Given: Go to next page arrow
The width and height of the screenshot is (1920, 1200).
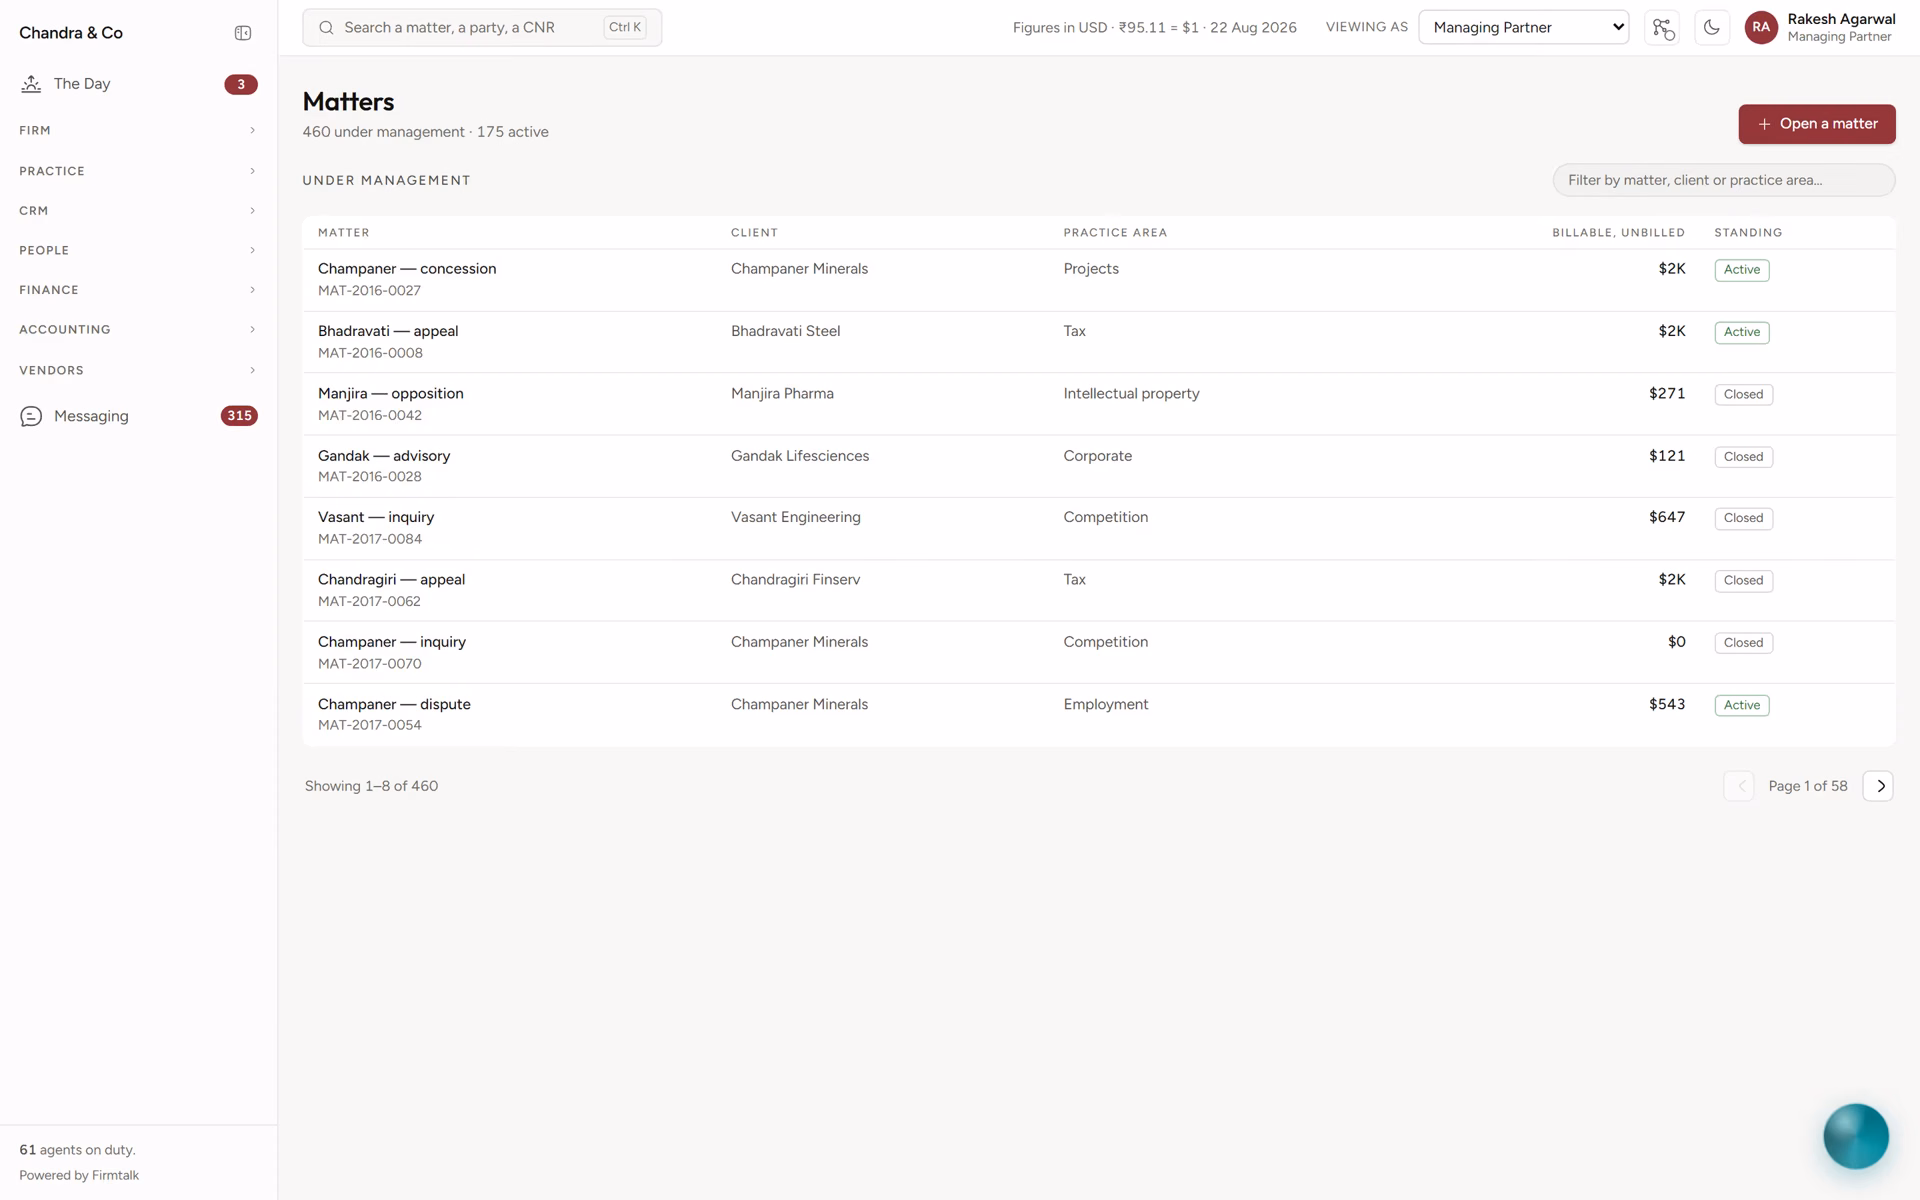Looking at the screenshot, I should click(1879, 786).
